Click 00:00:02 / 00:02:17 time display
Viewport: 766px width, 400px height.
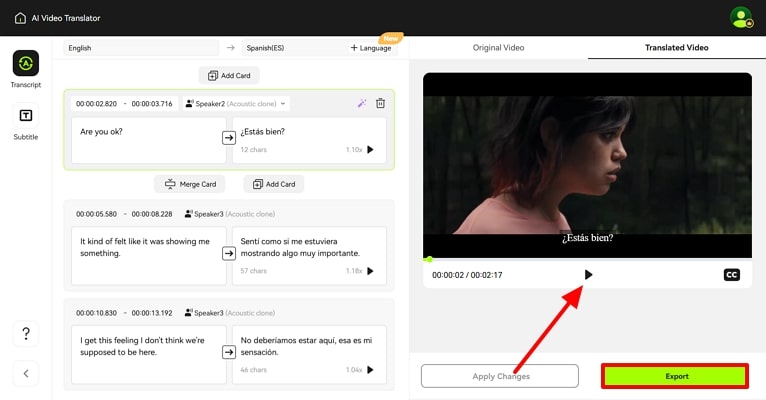pos(467,275)
